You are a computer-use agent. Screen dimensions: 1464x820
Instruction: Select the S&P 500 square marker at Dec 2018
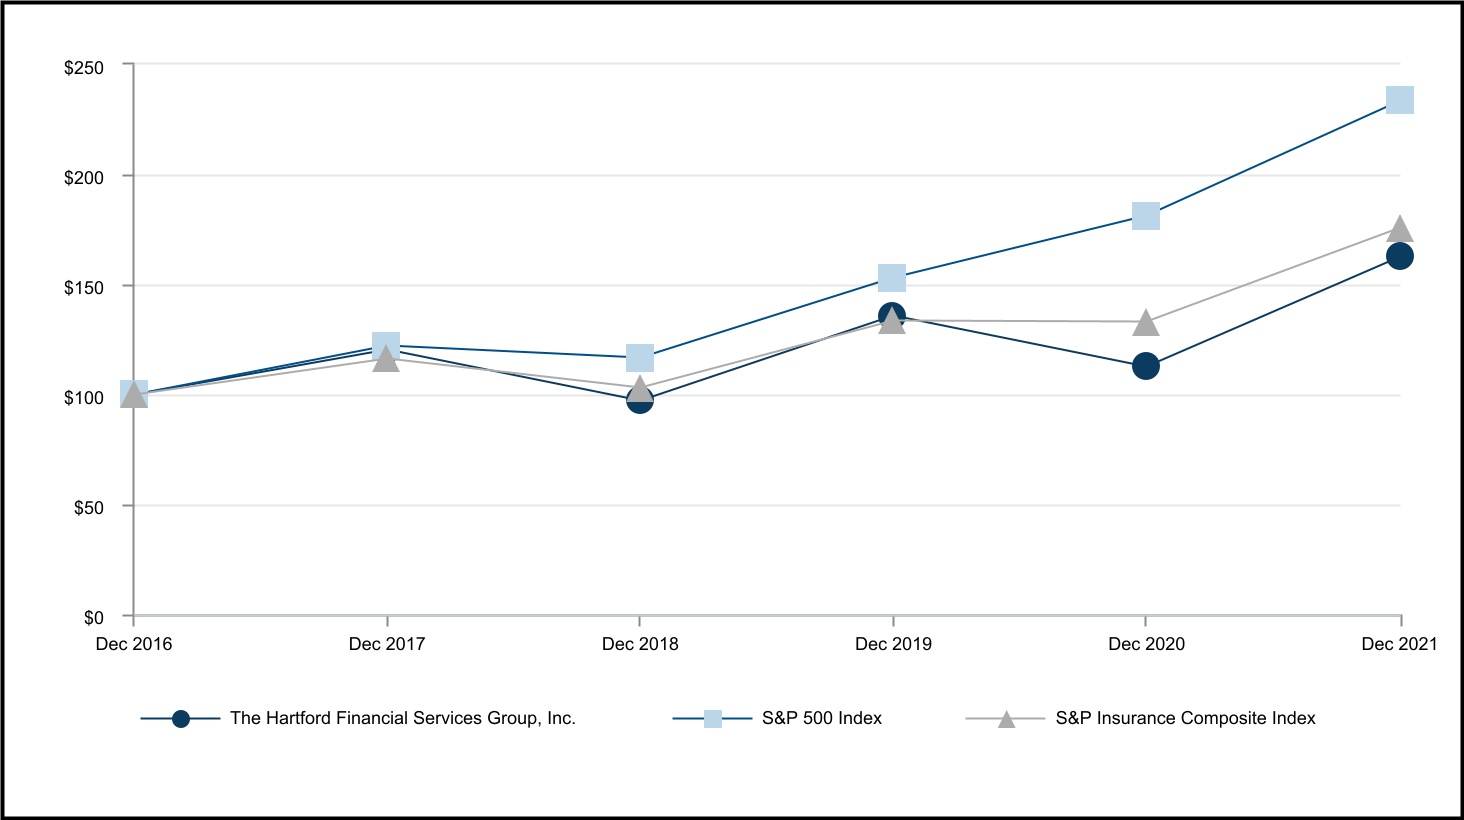point(640,357)
